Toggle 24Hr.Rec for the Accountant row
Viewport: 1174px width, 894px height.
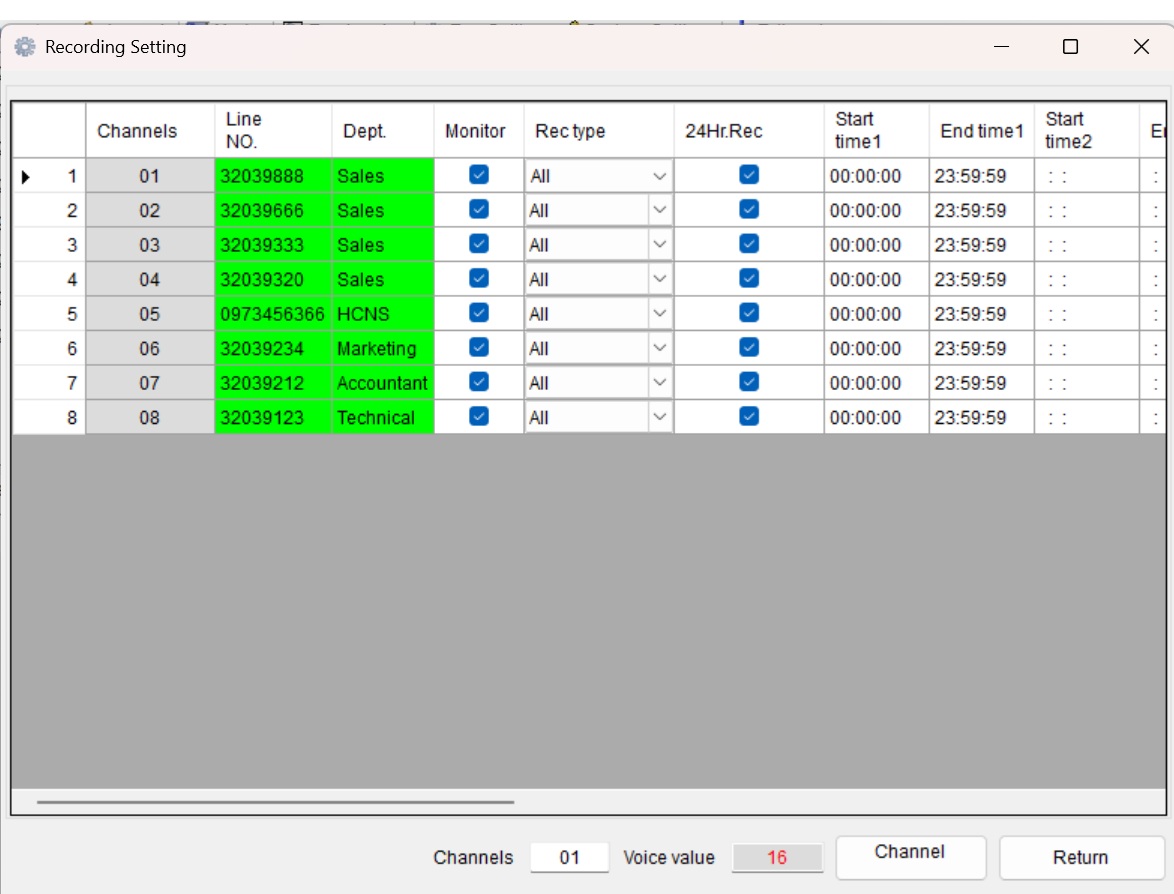click(x=750, y=382)
